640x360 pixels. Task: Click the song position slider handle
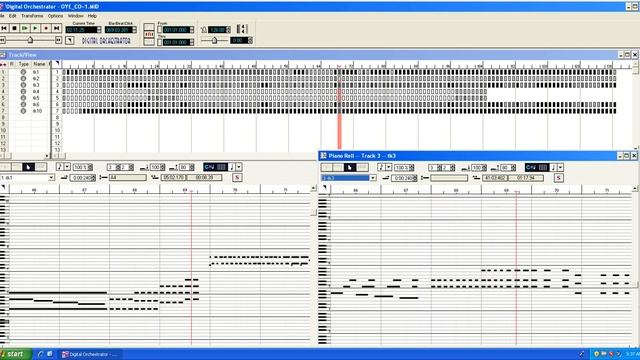click(30, 40)
